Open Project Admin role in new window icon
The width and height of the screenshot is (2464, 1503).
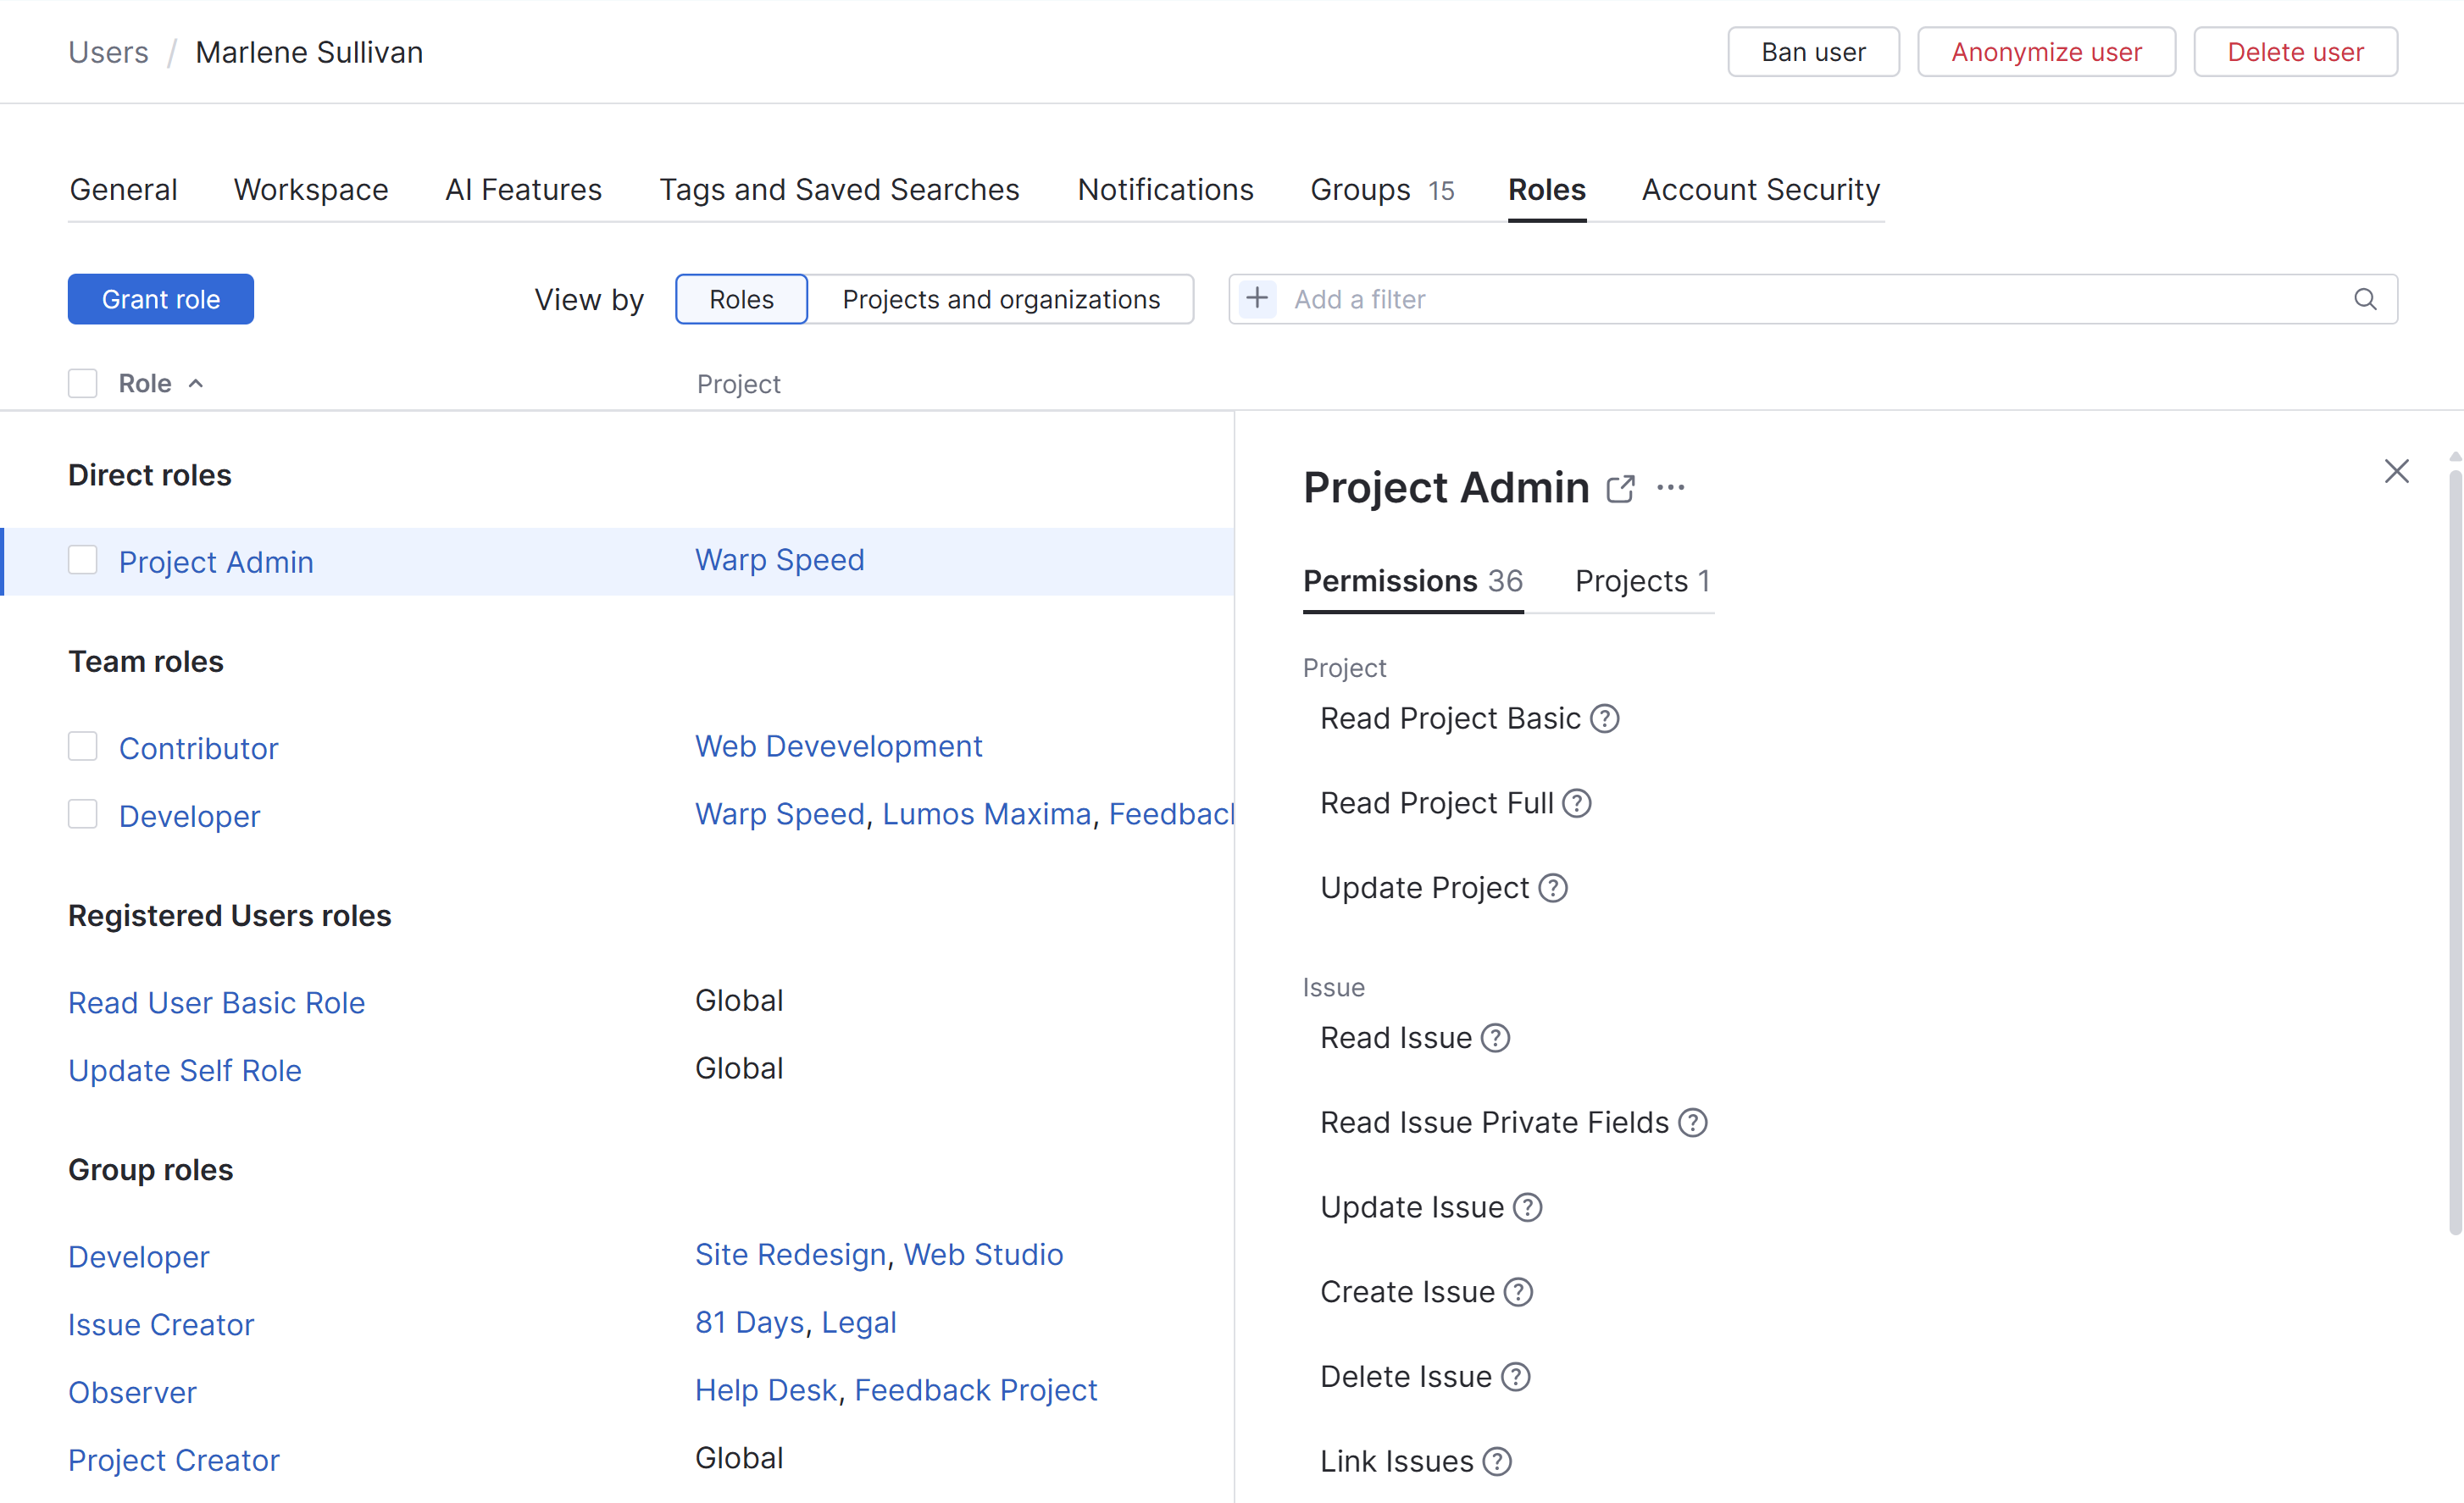point(1620,489)
